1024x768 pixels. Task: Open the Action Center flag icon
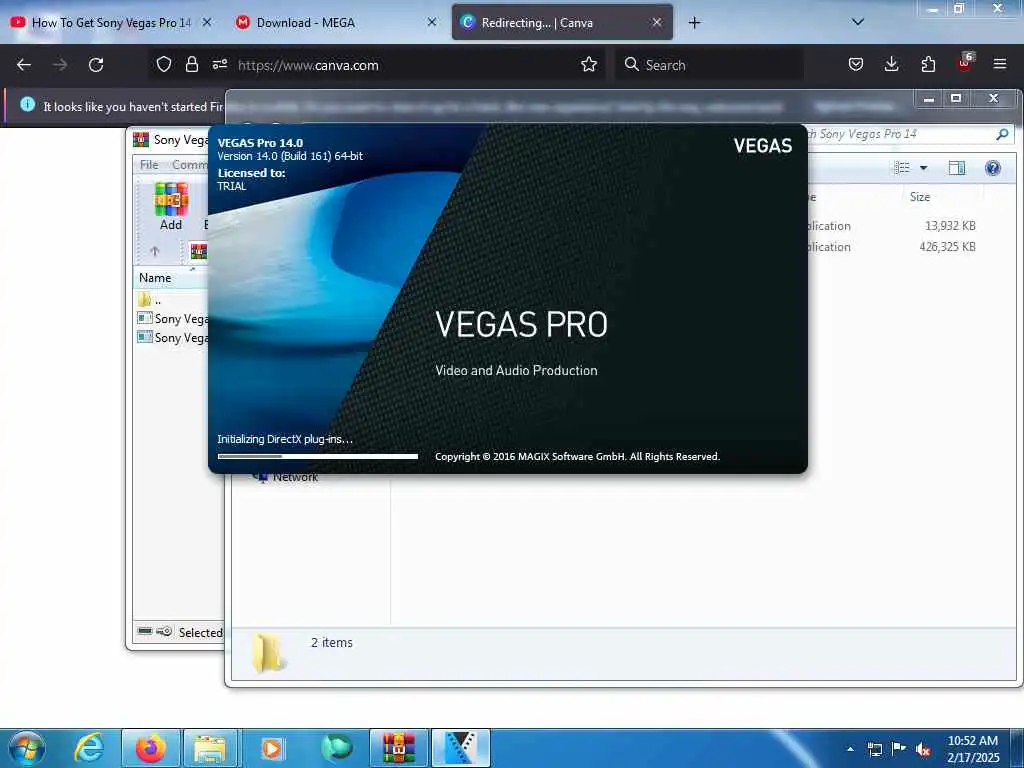coord(899,748)
